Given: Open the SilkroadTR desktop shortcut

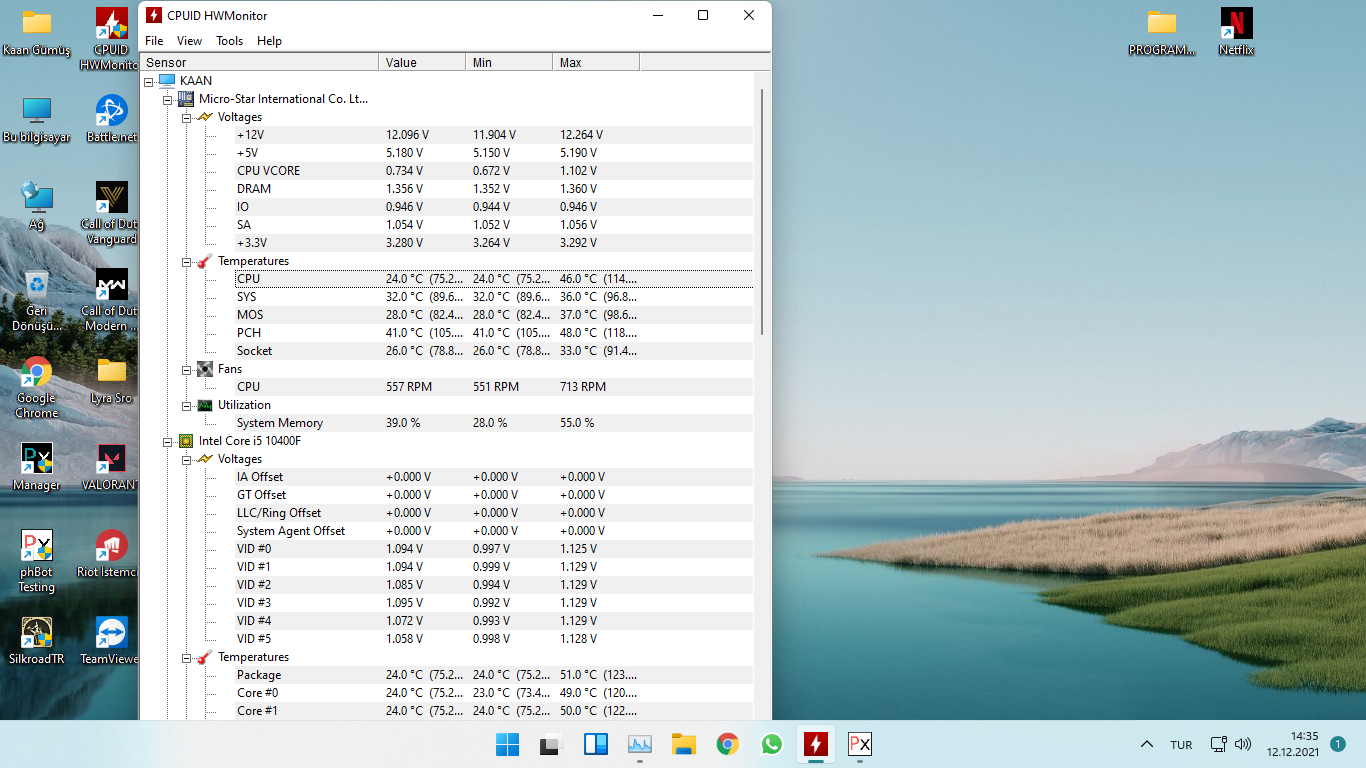Looking at the screenshot, I should [37, 641].
